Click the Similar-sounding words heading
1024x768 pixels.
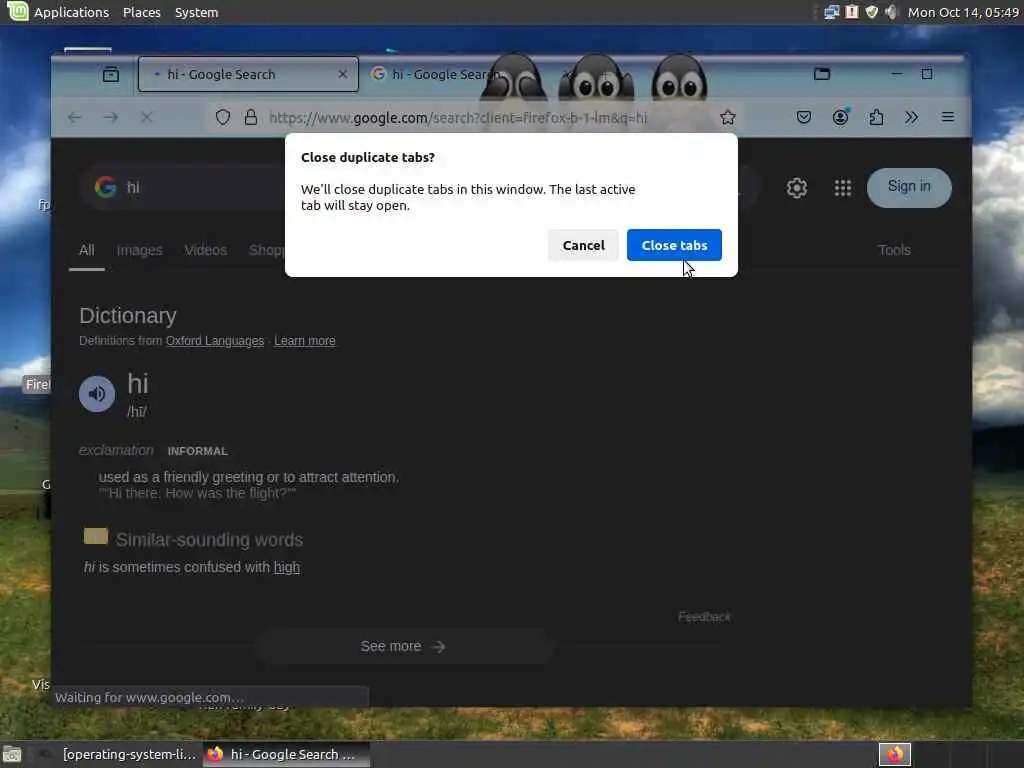tap(210, 540)
